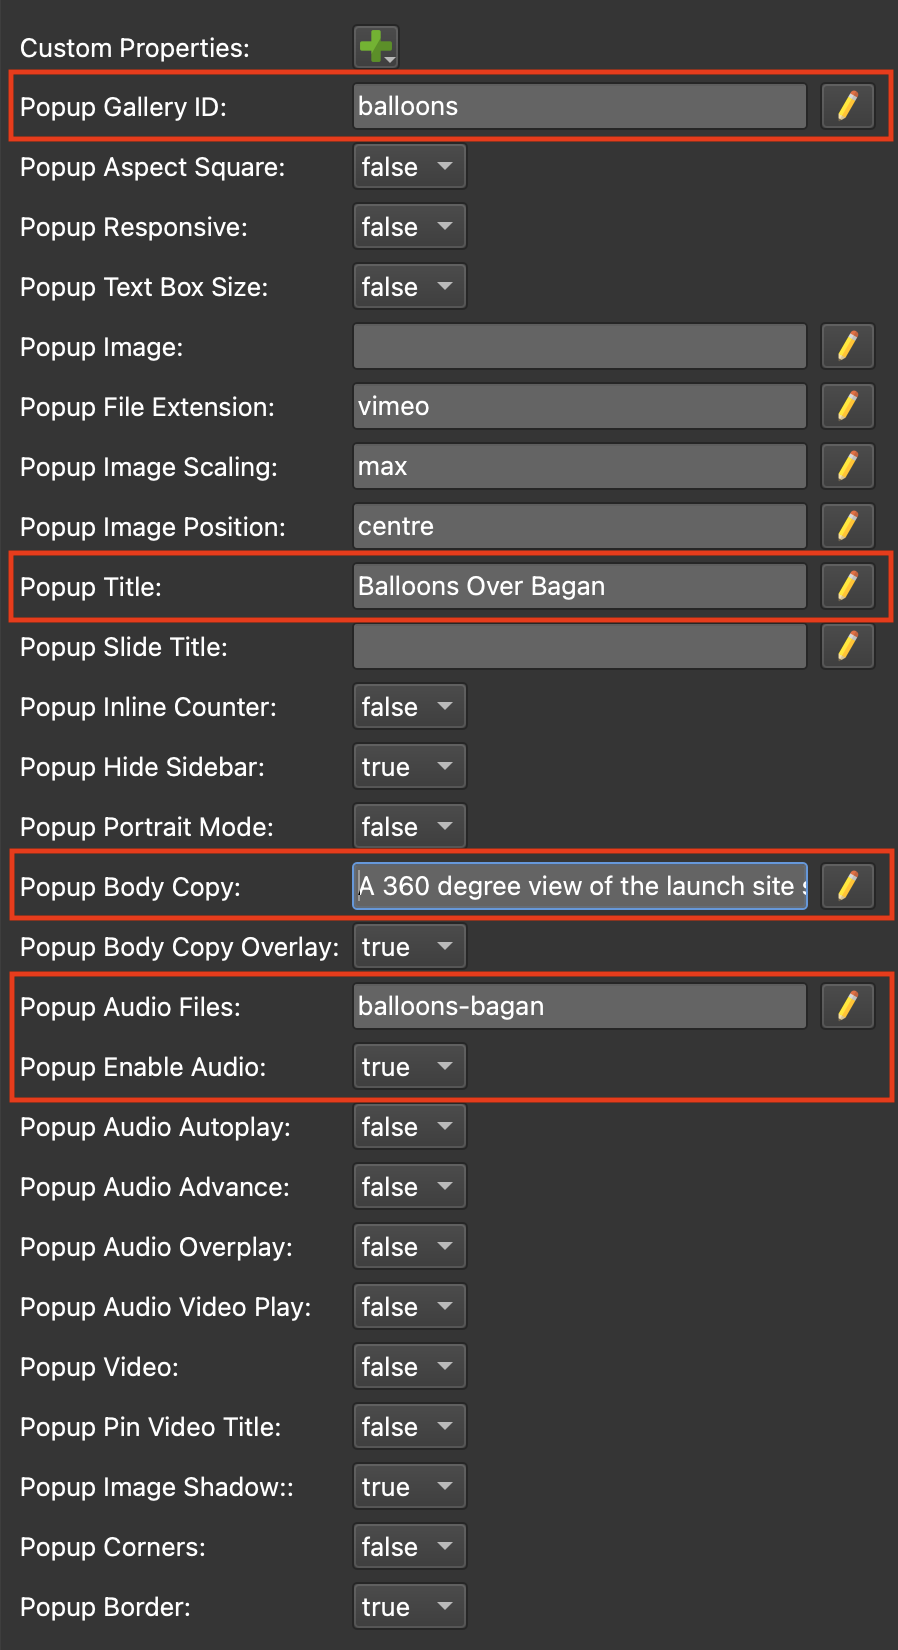Edit Popup Audio Files with pencil icon
The height and width of the screenshot is (1650, 898).
click(x=848, y=1006)
